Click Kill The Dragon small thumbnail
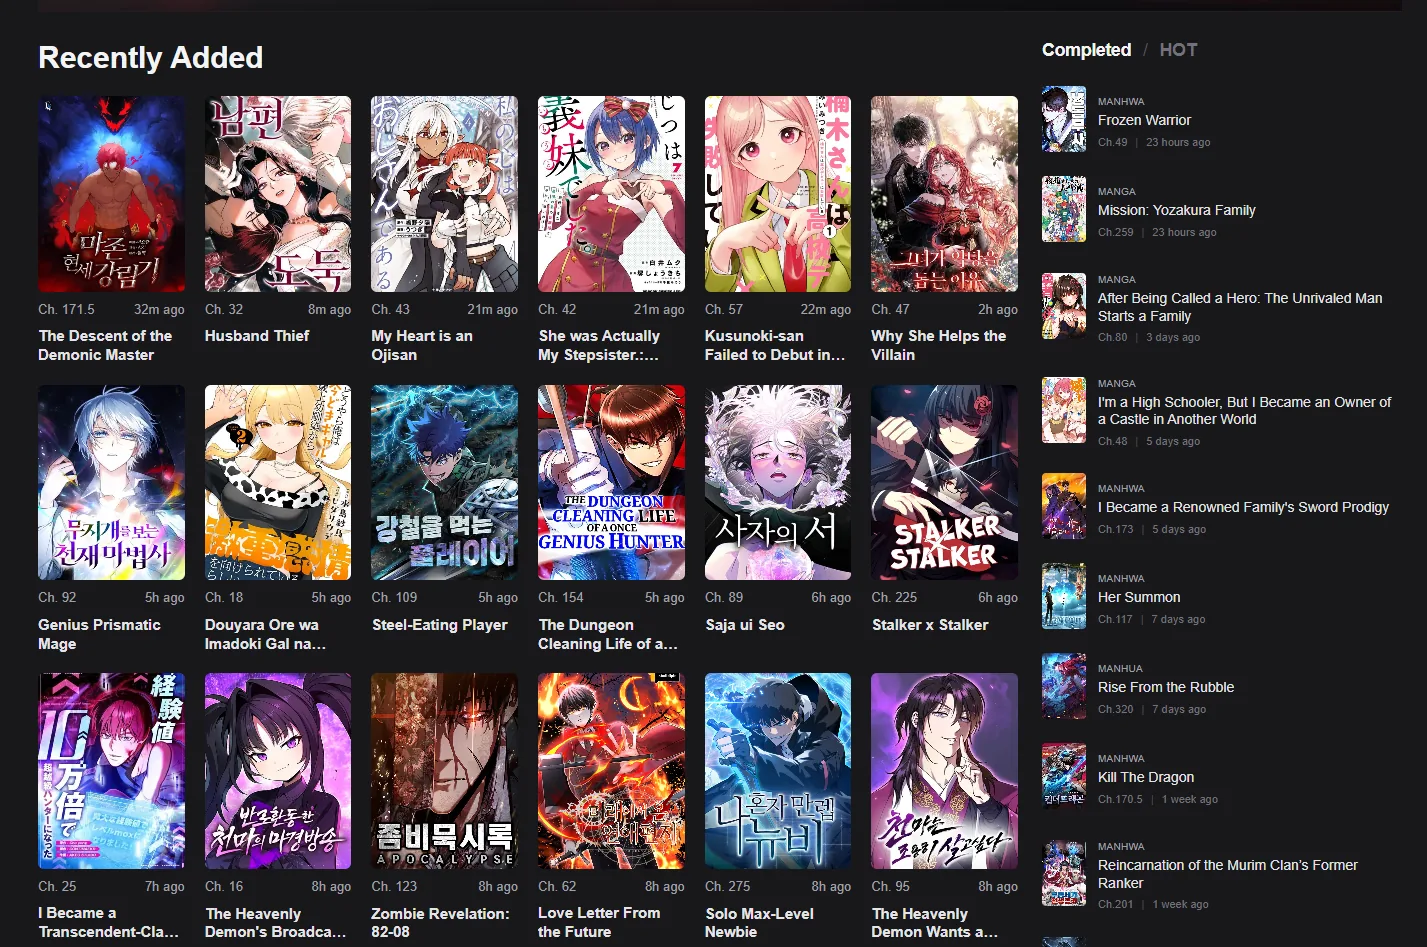This screenshot has height=947, width=1427. point(1064,776)
